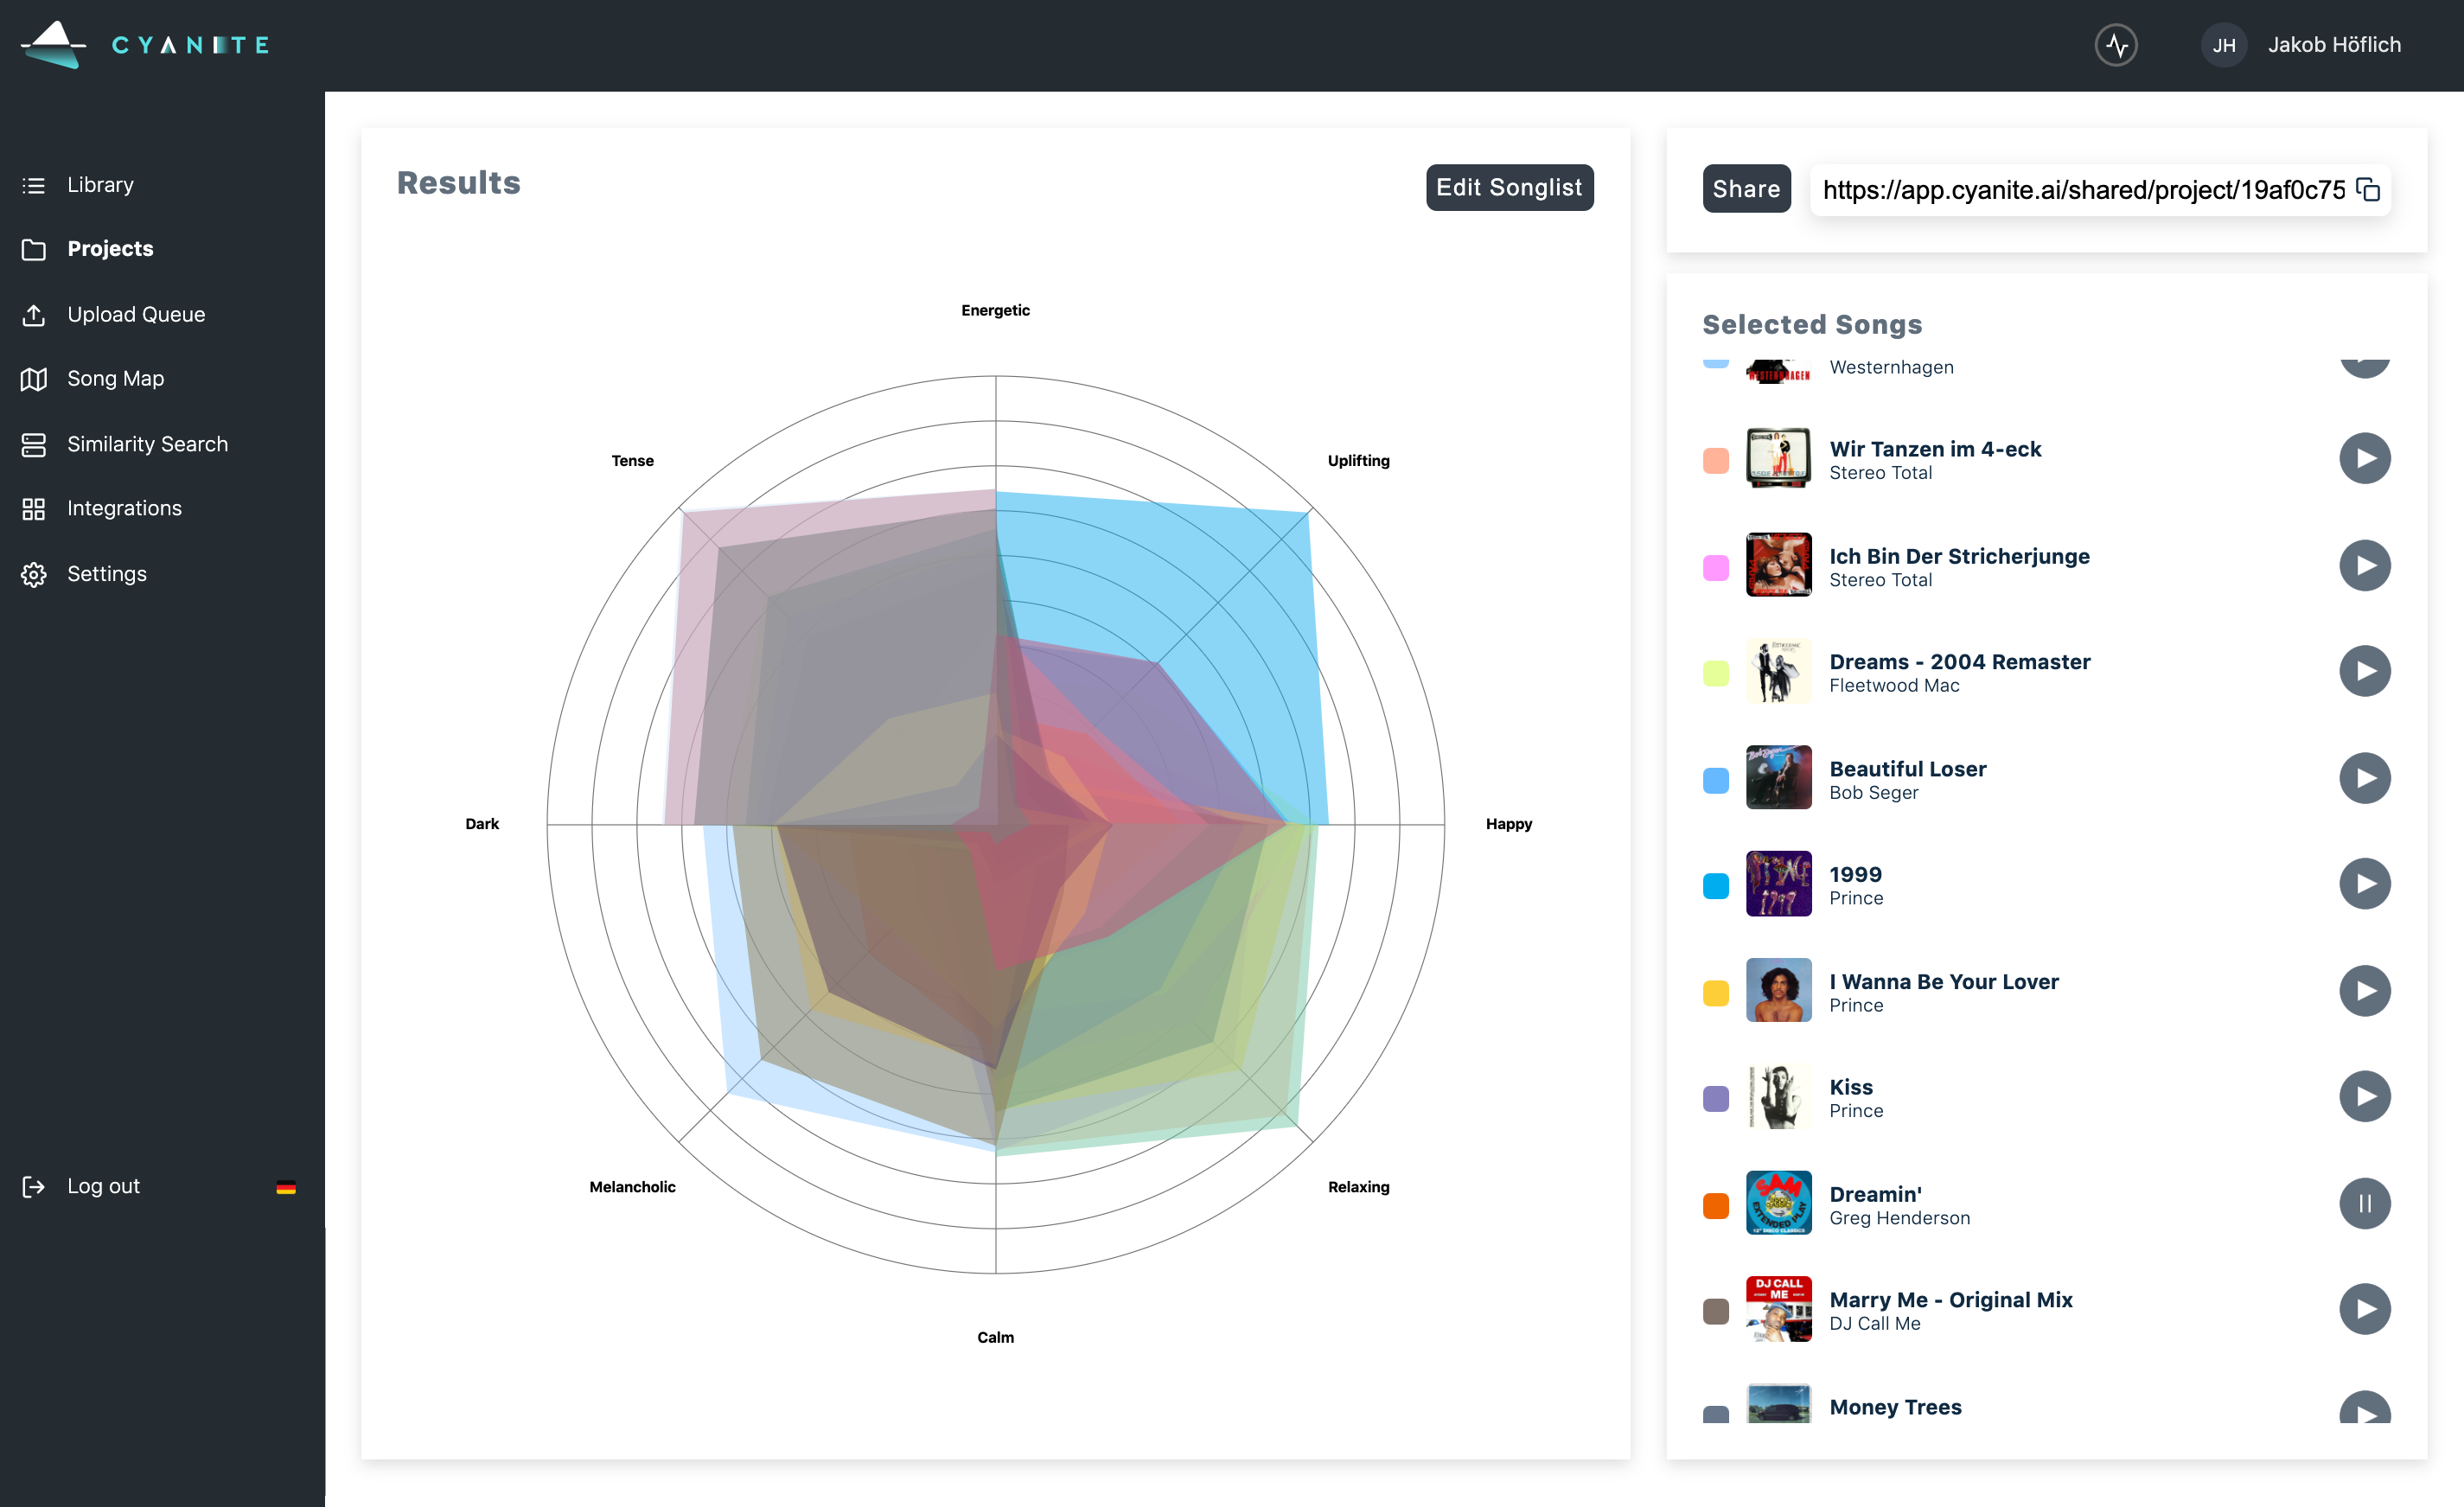This screenshot has width=2464, height=1507.
Task: Click the Wir Tanzen im 4-eck album cover
Action: tap(1778, 458)
